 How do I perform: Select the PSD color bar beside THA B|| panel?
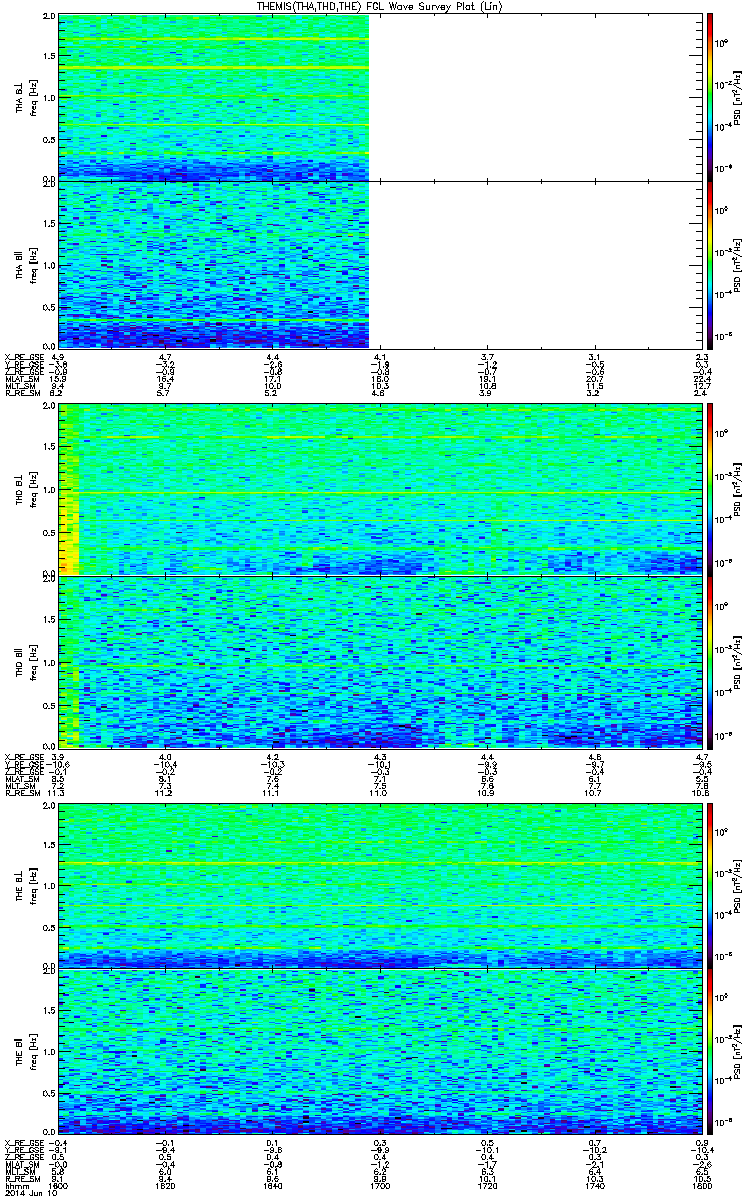[x=709, y=264]
